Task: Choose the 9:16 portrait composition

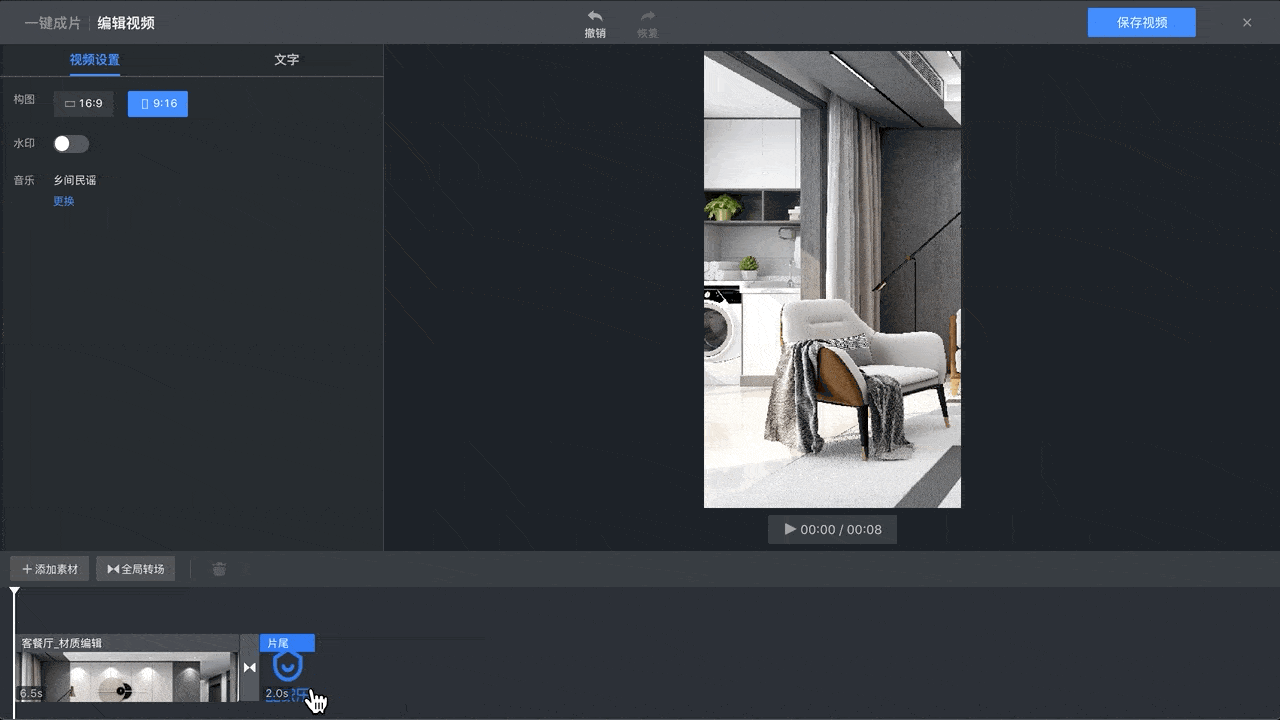Action: point(158,104)
